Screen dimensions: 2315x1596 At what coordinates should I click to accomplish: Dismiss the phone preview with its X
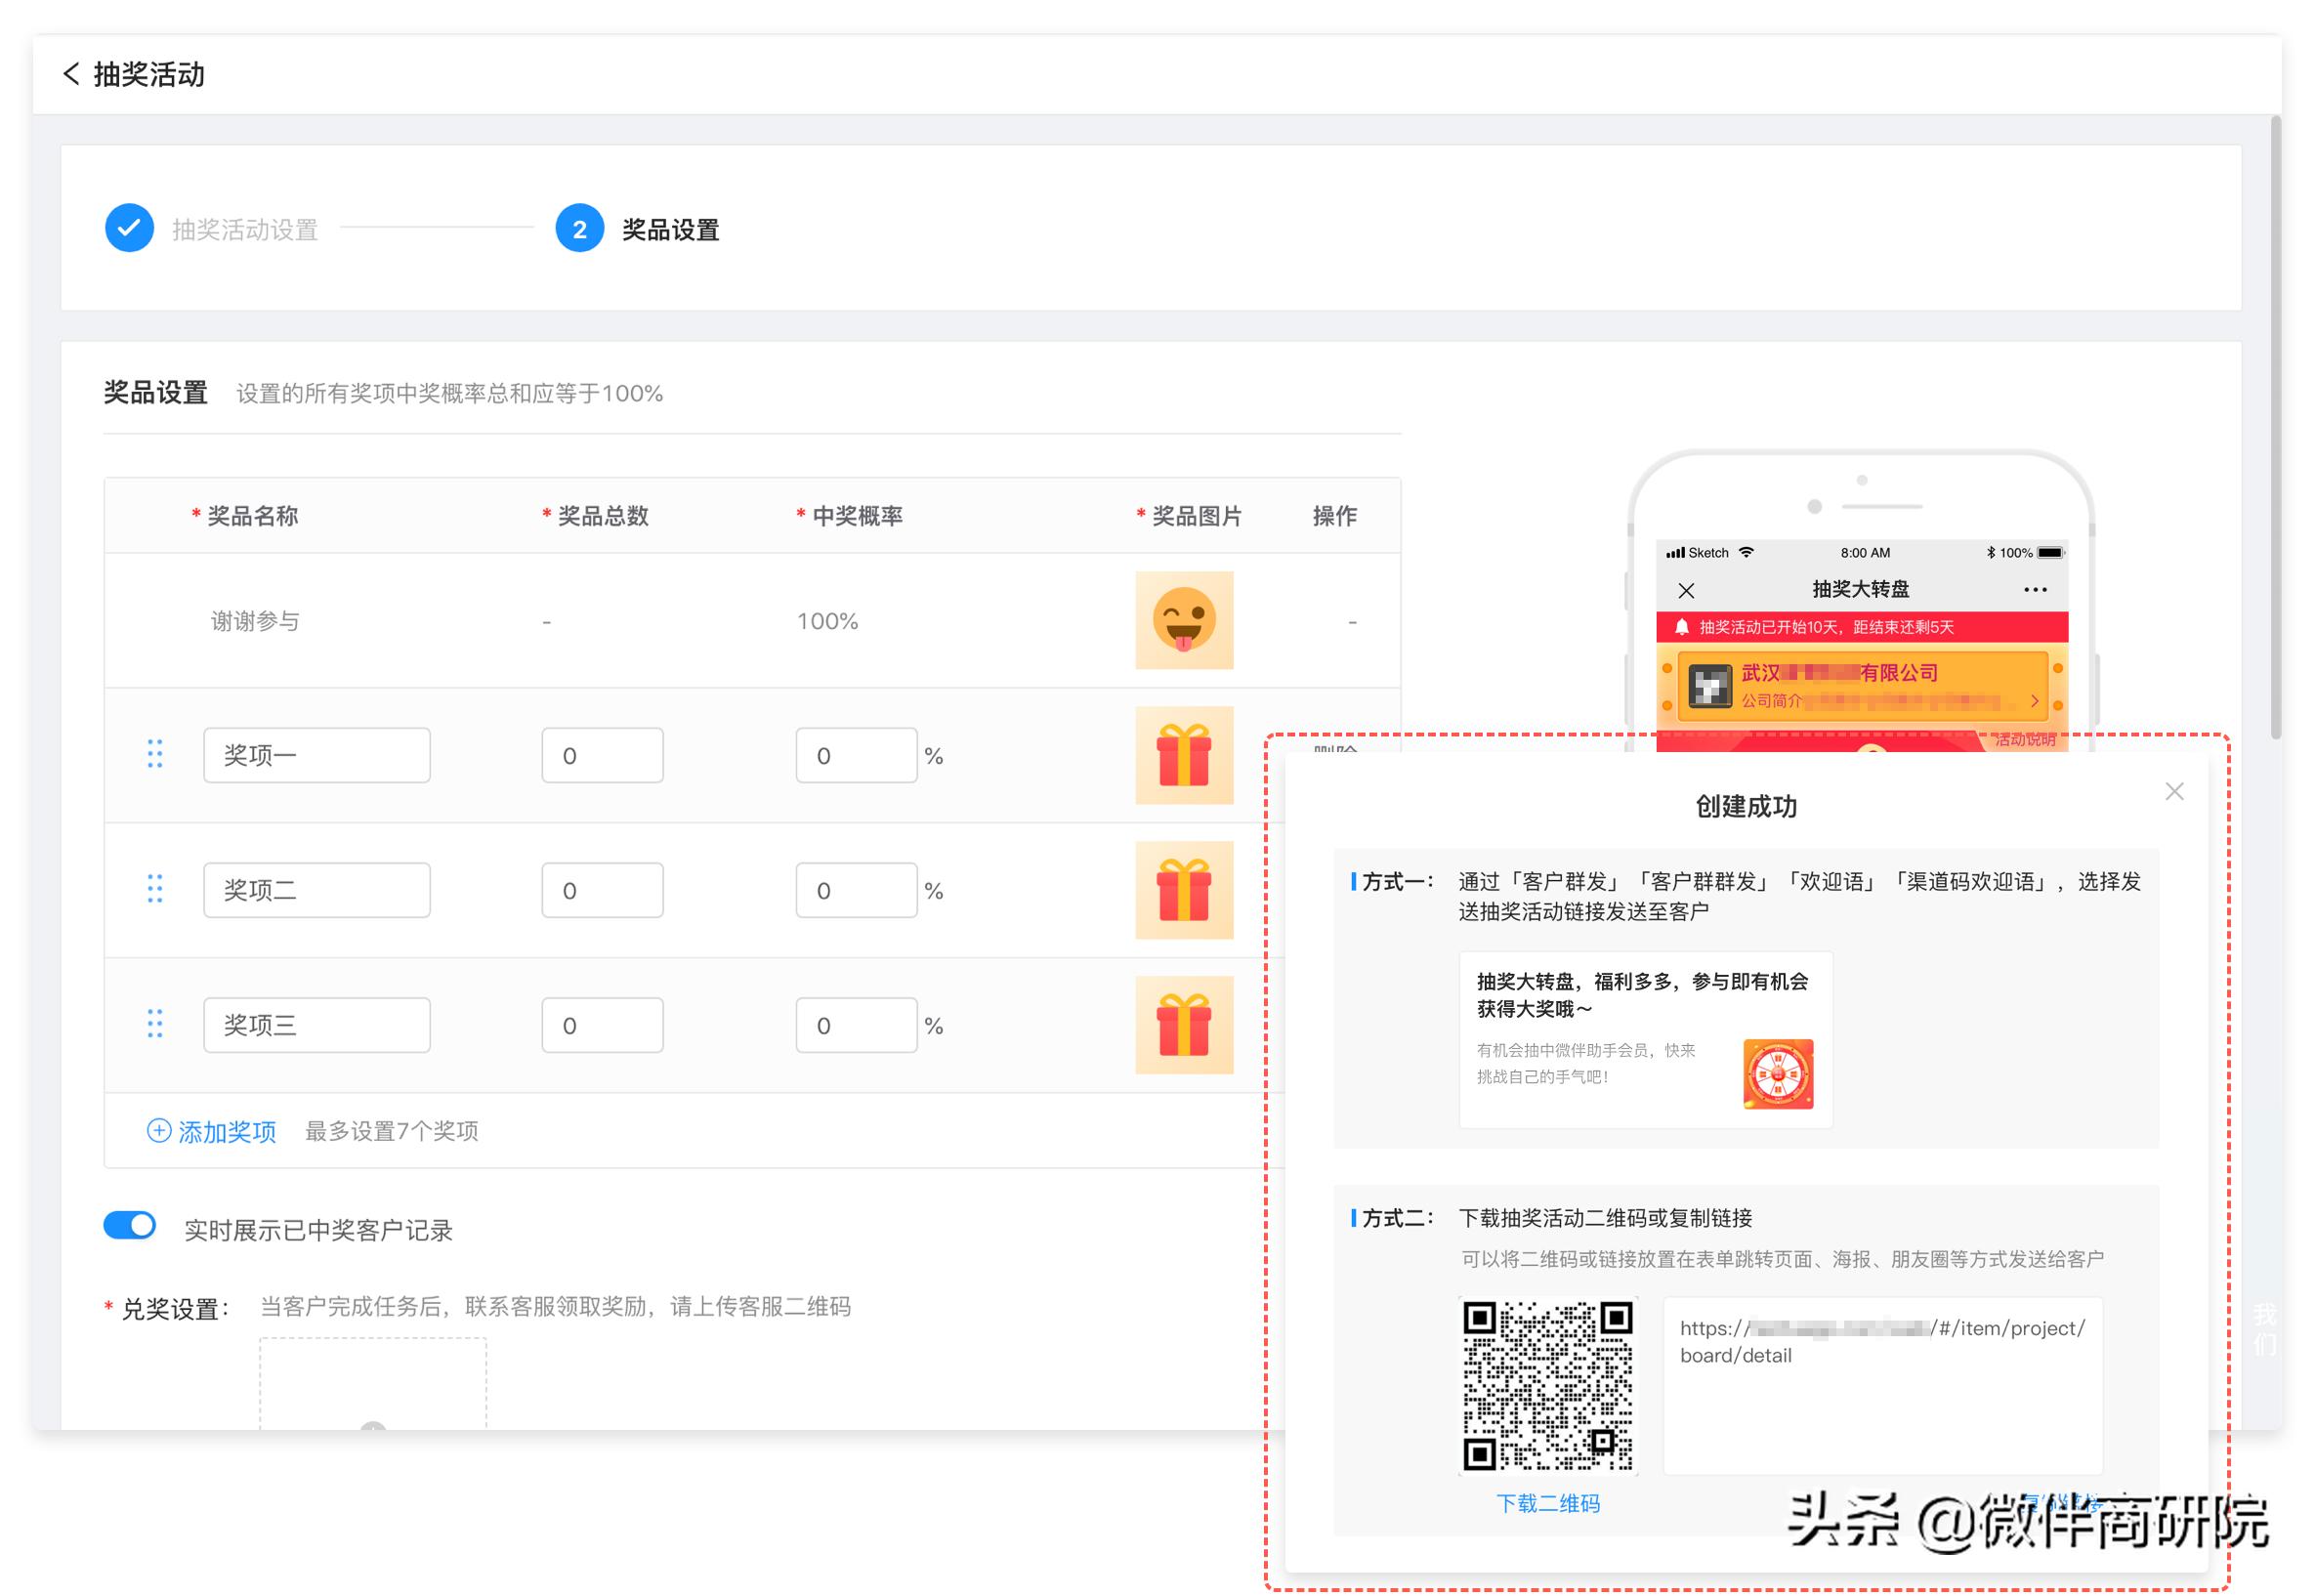(x=1685, y=589)
